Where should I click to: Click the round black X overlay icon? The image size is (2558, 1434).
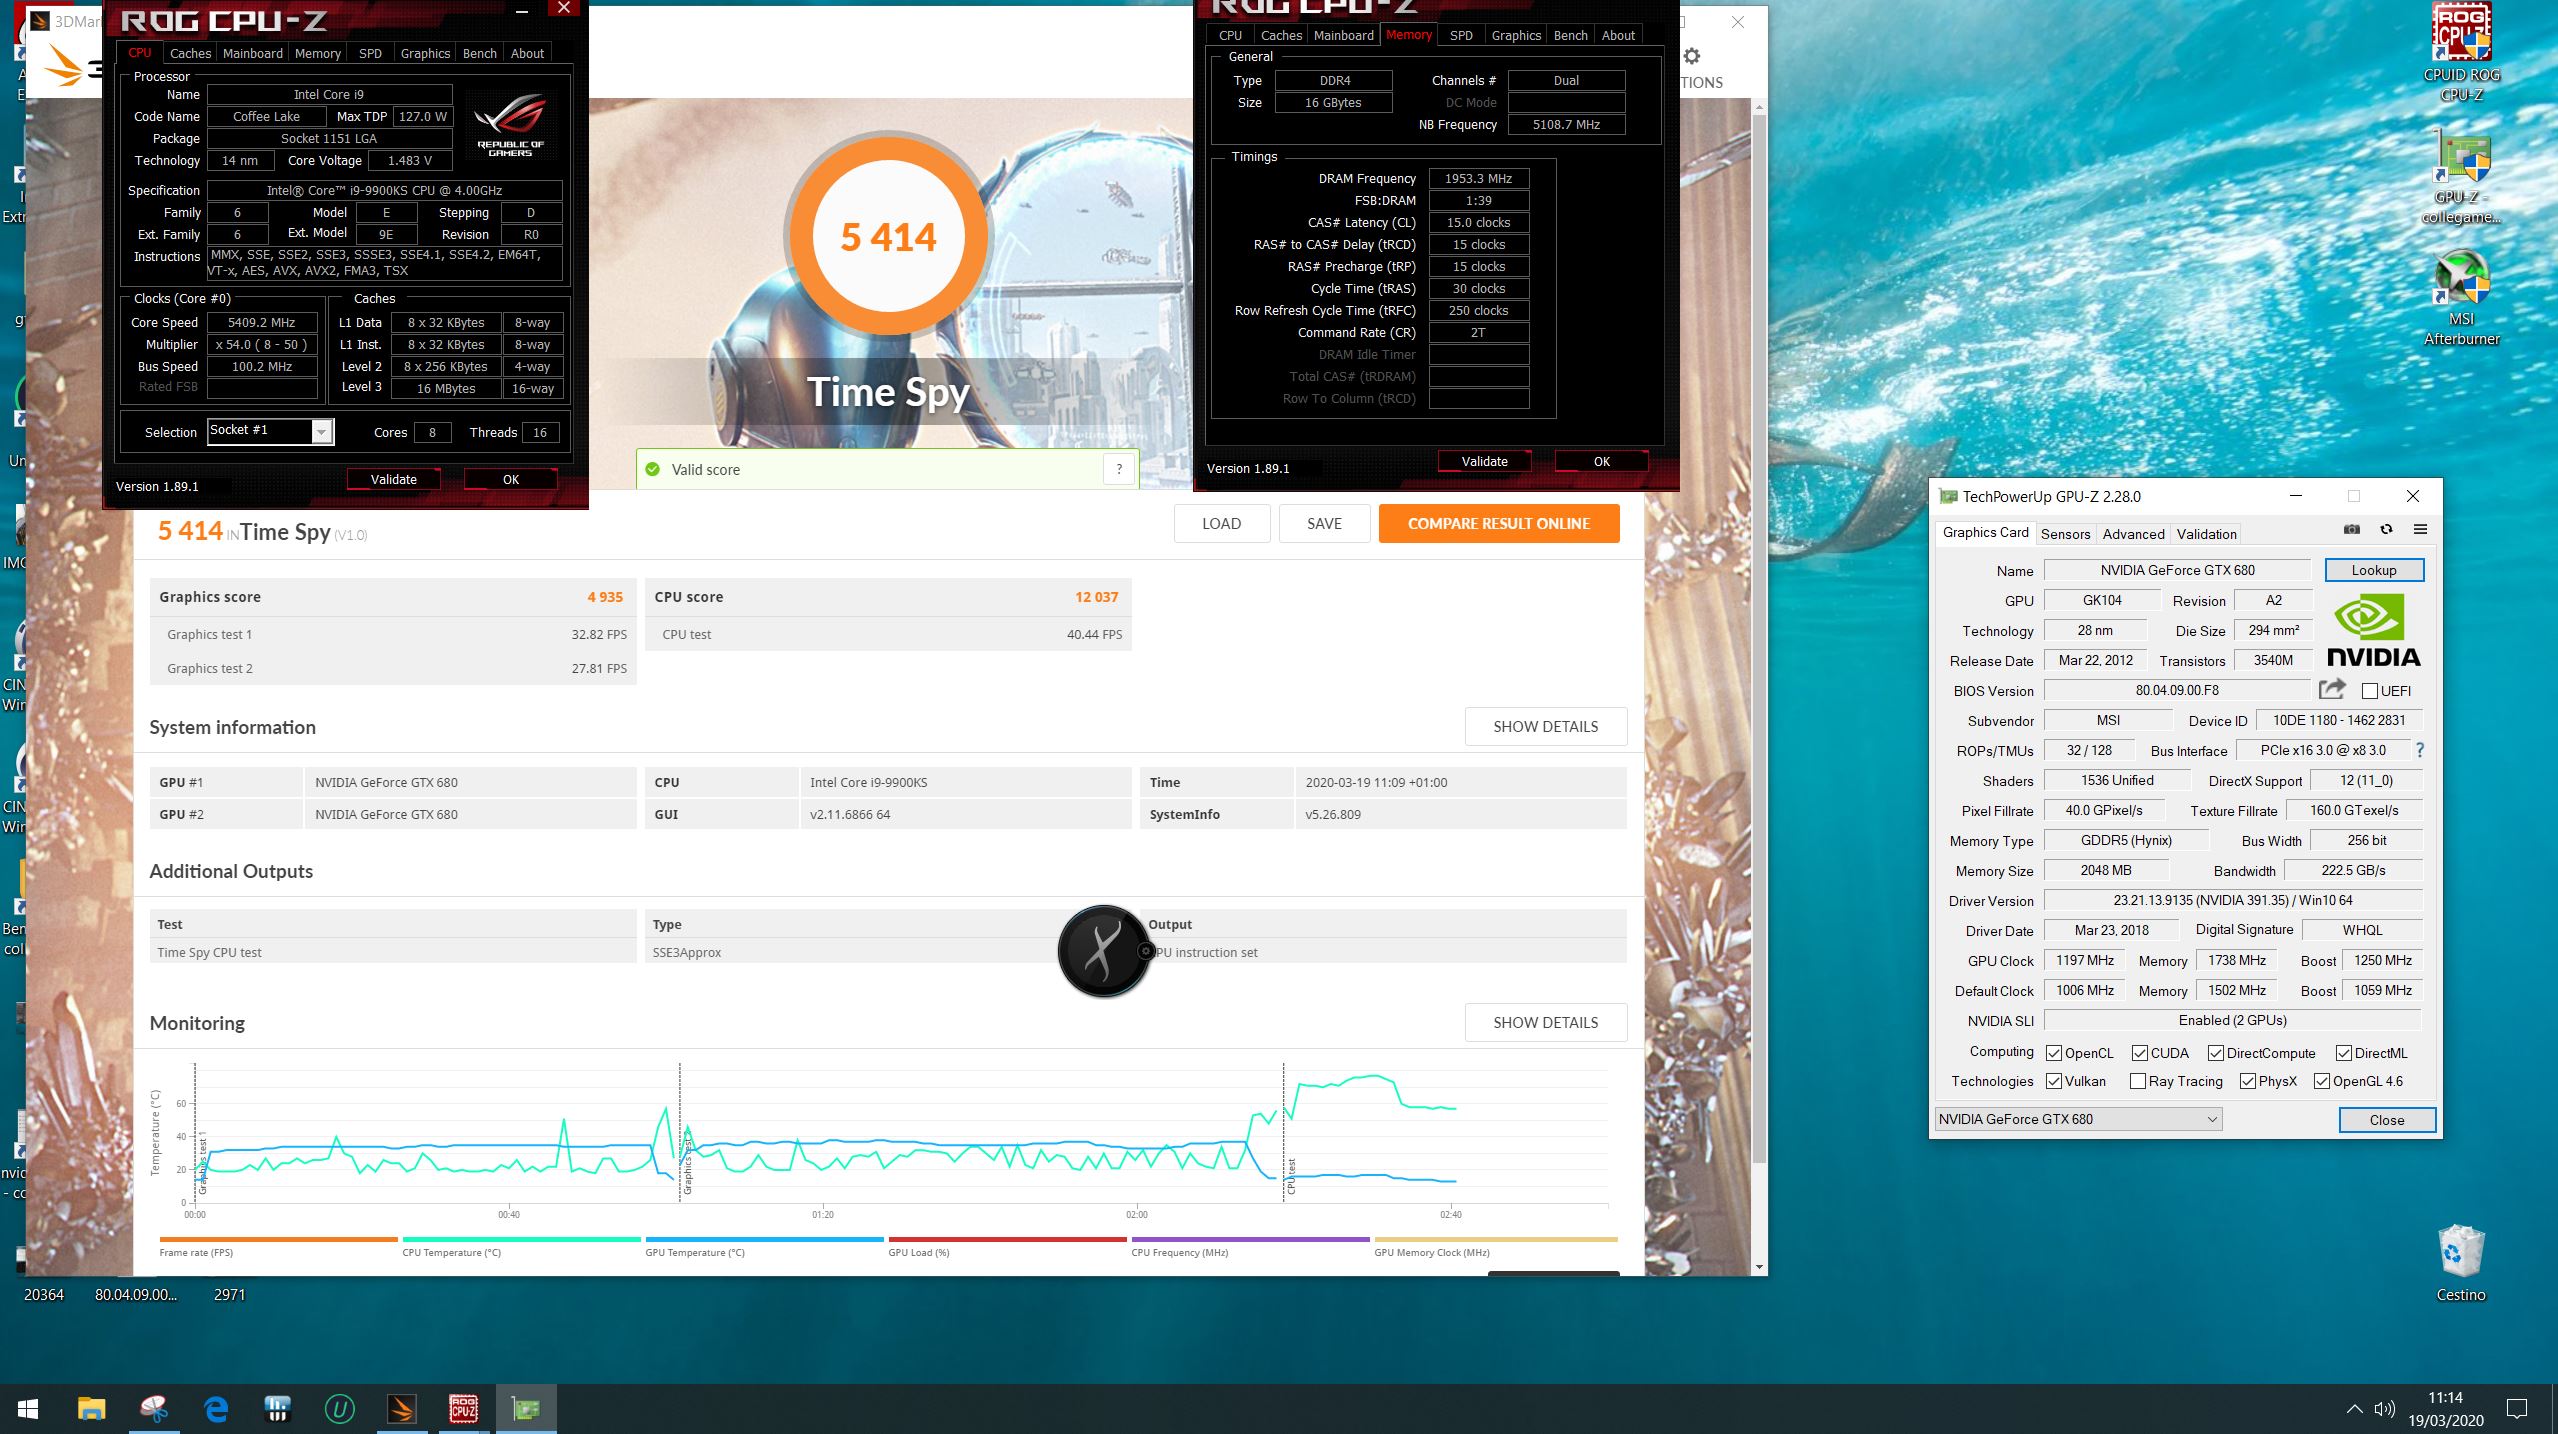click(1104, 951)
